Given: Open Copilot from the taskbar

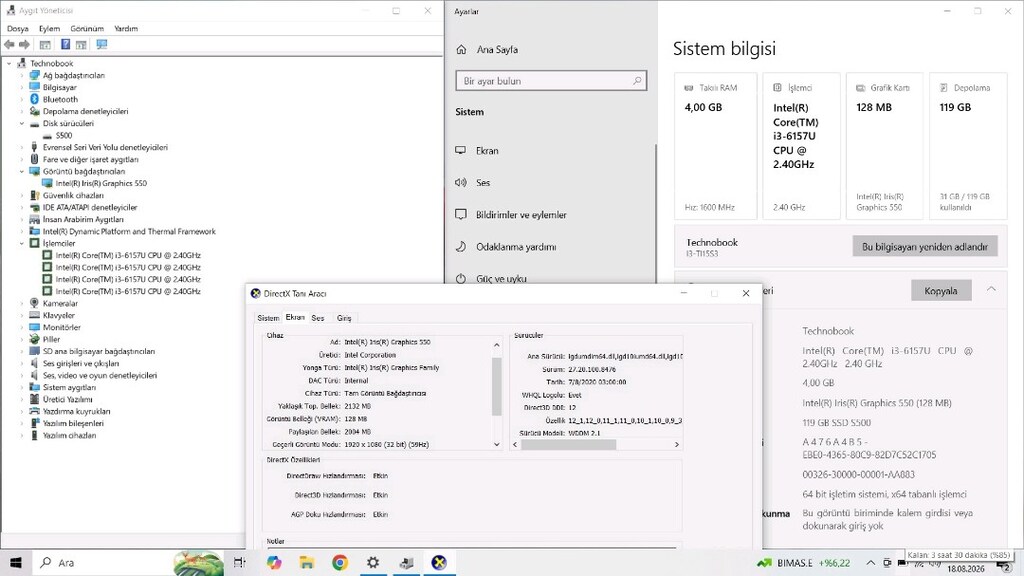Looking at the screenshot, I should tap(274, 562).
